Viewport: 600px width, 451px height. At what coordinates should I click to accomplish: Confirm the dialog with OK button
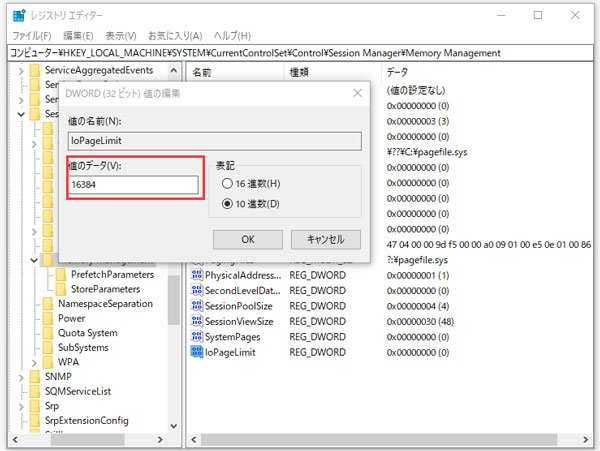[248, 239]
